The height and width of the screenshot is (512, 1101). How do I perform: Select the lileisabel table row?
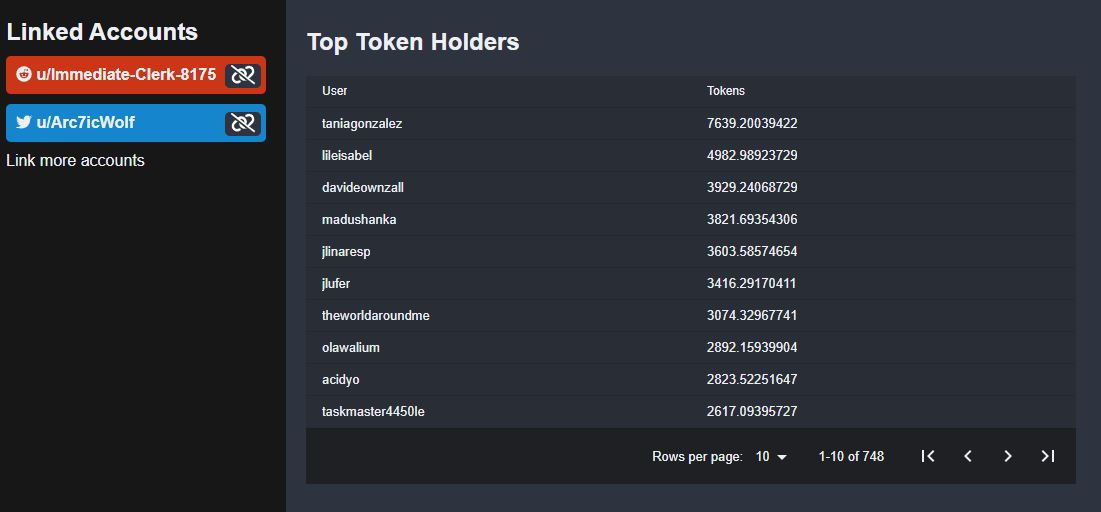[x=691, y=155]
